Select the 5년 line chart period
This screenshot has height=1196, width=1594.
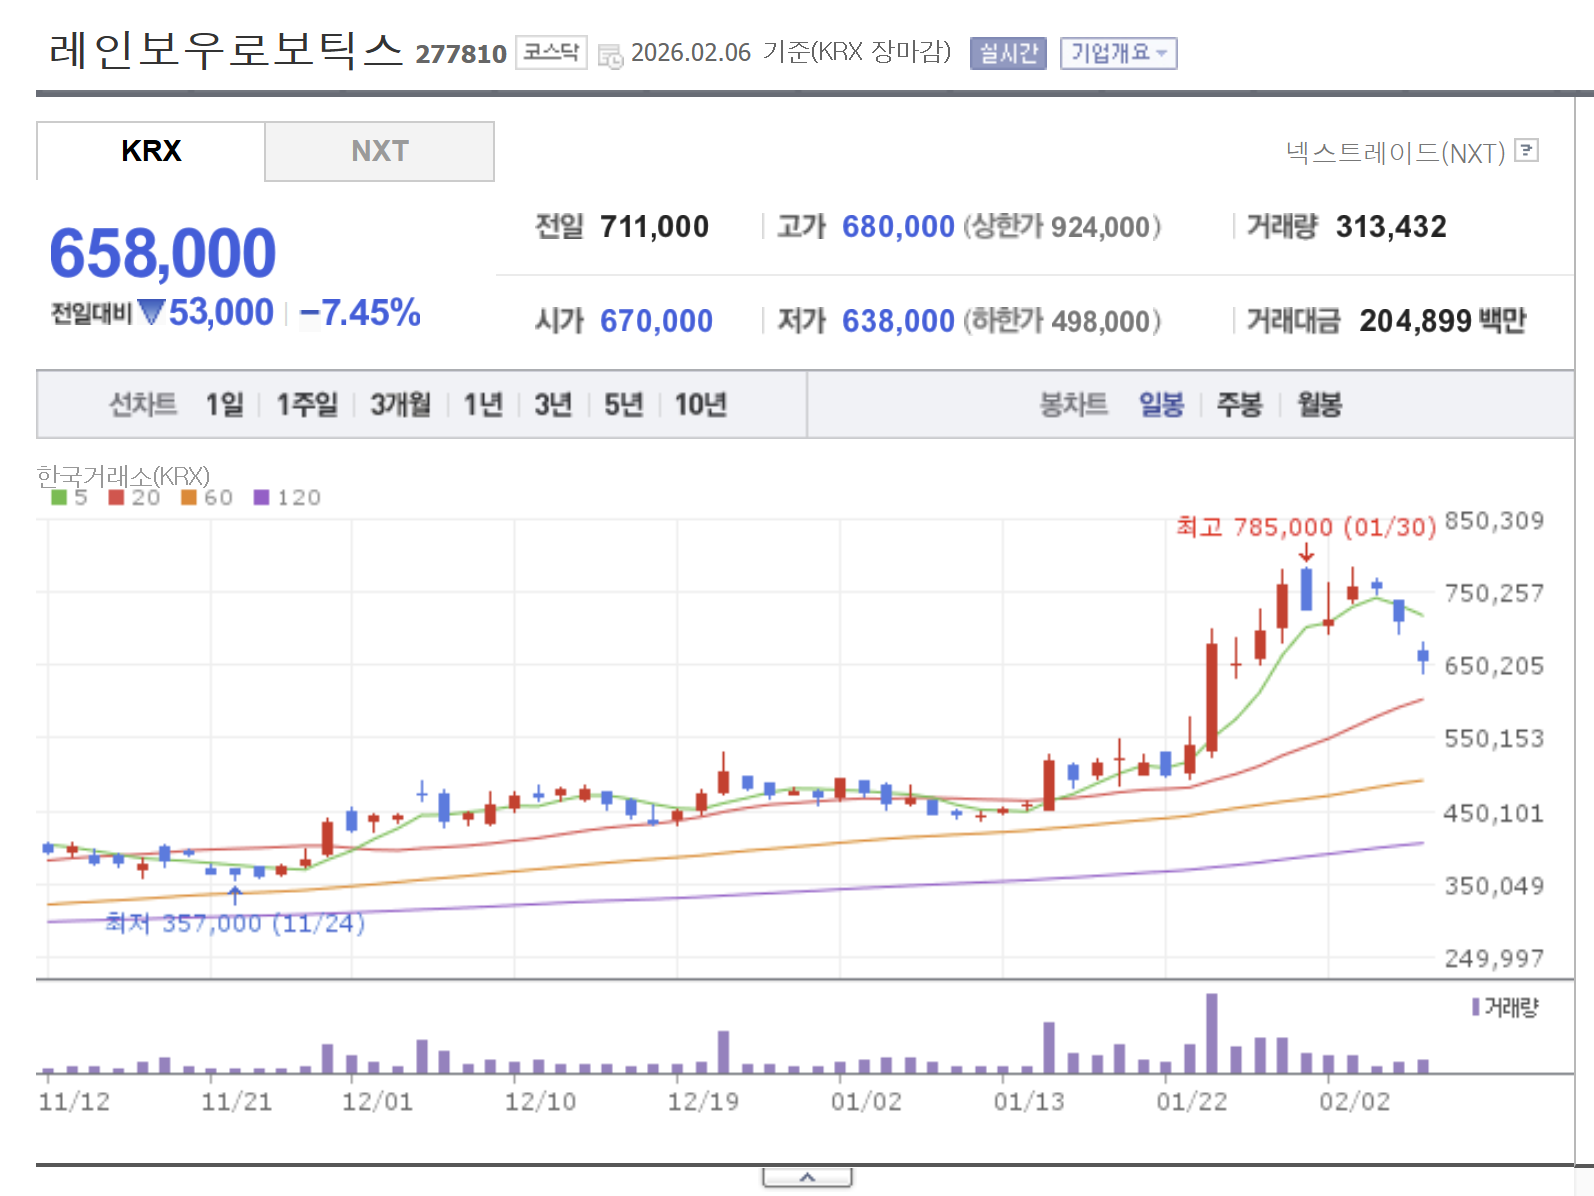click(x=623, y=404)
